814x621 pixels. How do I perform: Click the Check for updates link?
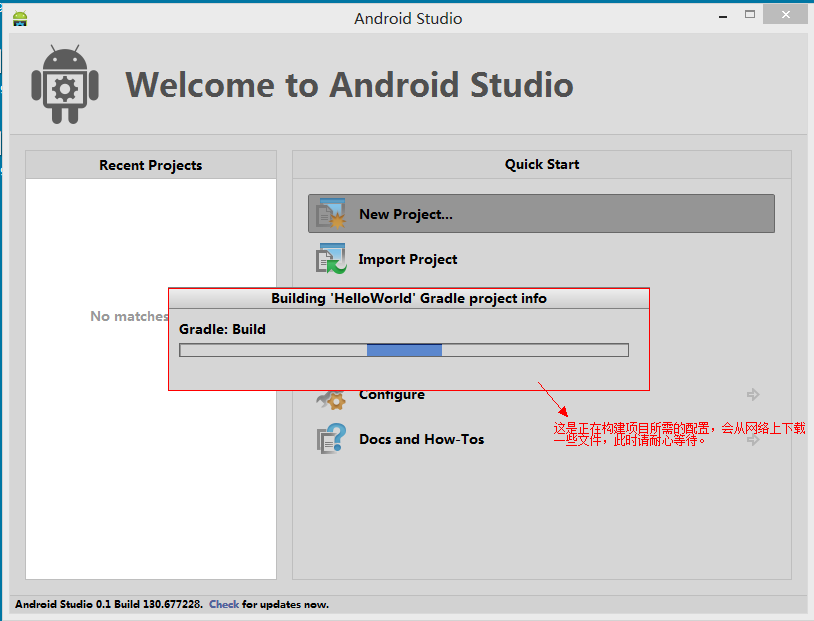pyautogui.click(x=224, y=604)
